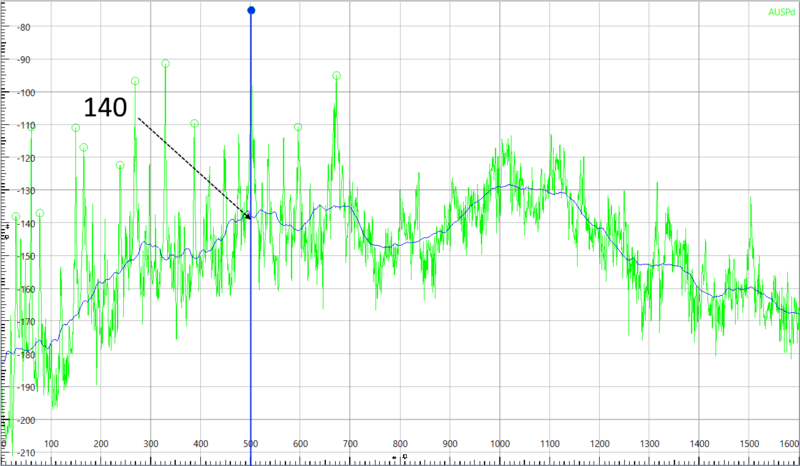Select the circled peak marker near 390
Screen dimensions: 800x466
tap(194, 124)
